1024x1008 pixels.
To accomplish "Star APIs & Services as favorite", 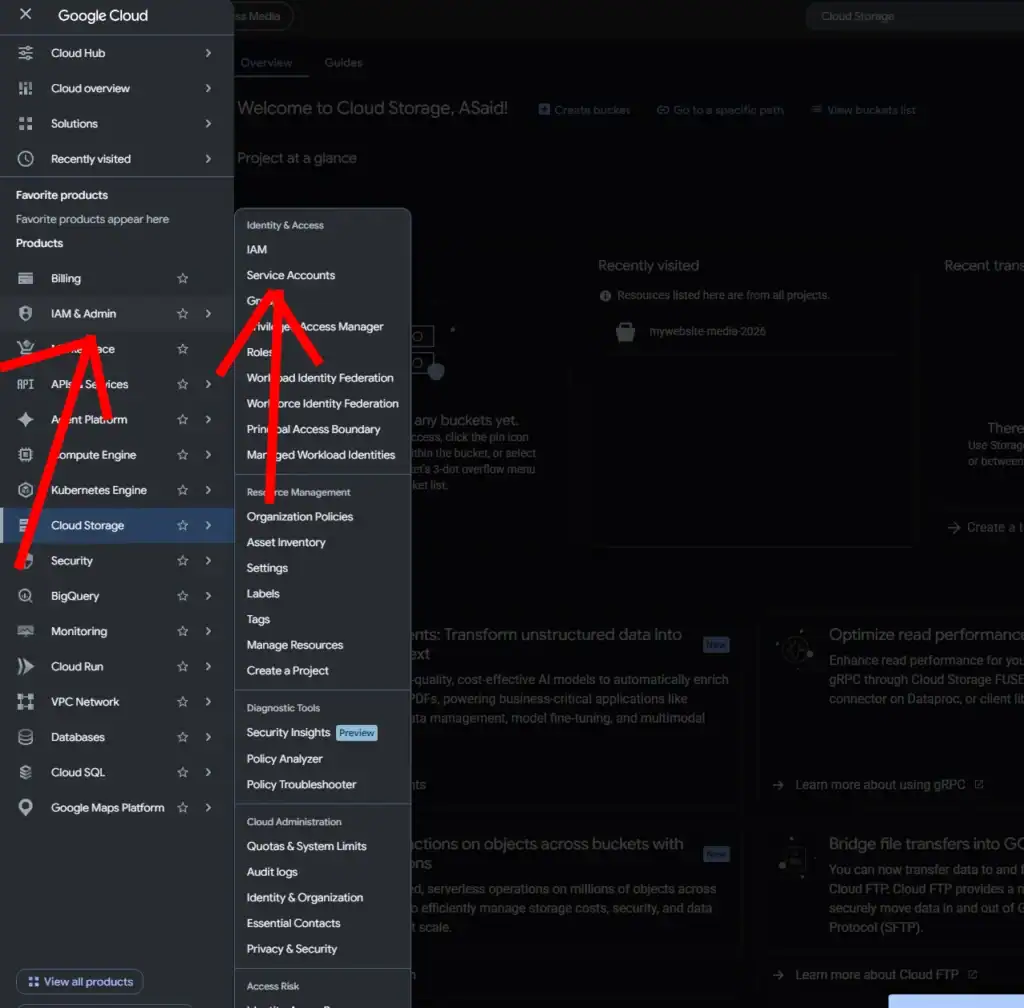I will tap(182, 384).
